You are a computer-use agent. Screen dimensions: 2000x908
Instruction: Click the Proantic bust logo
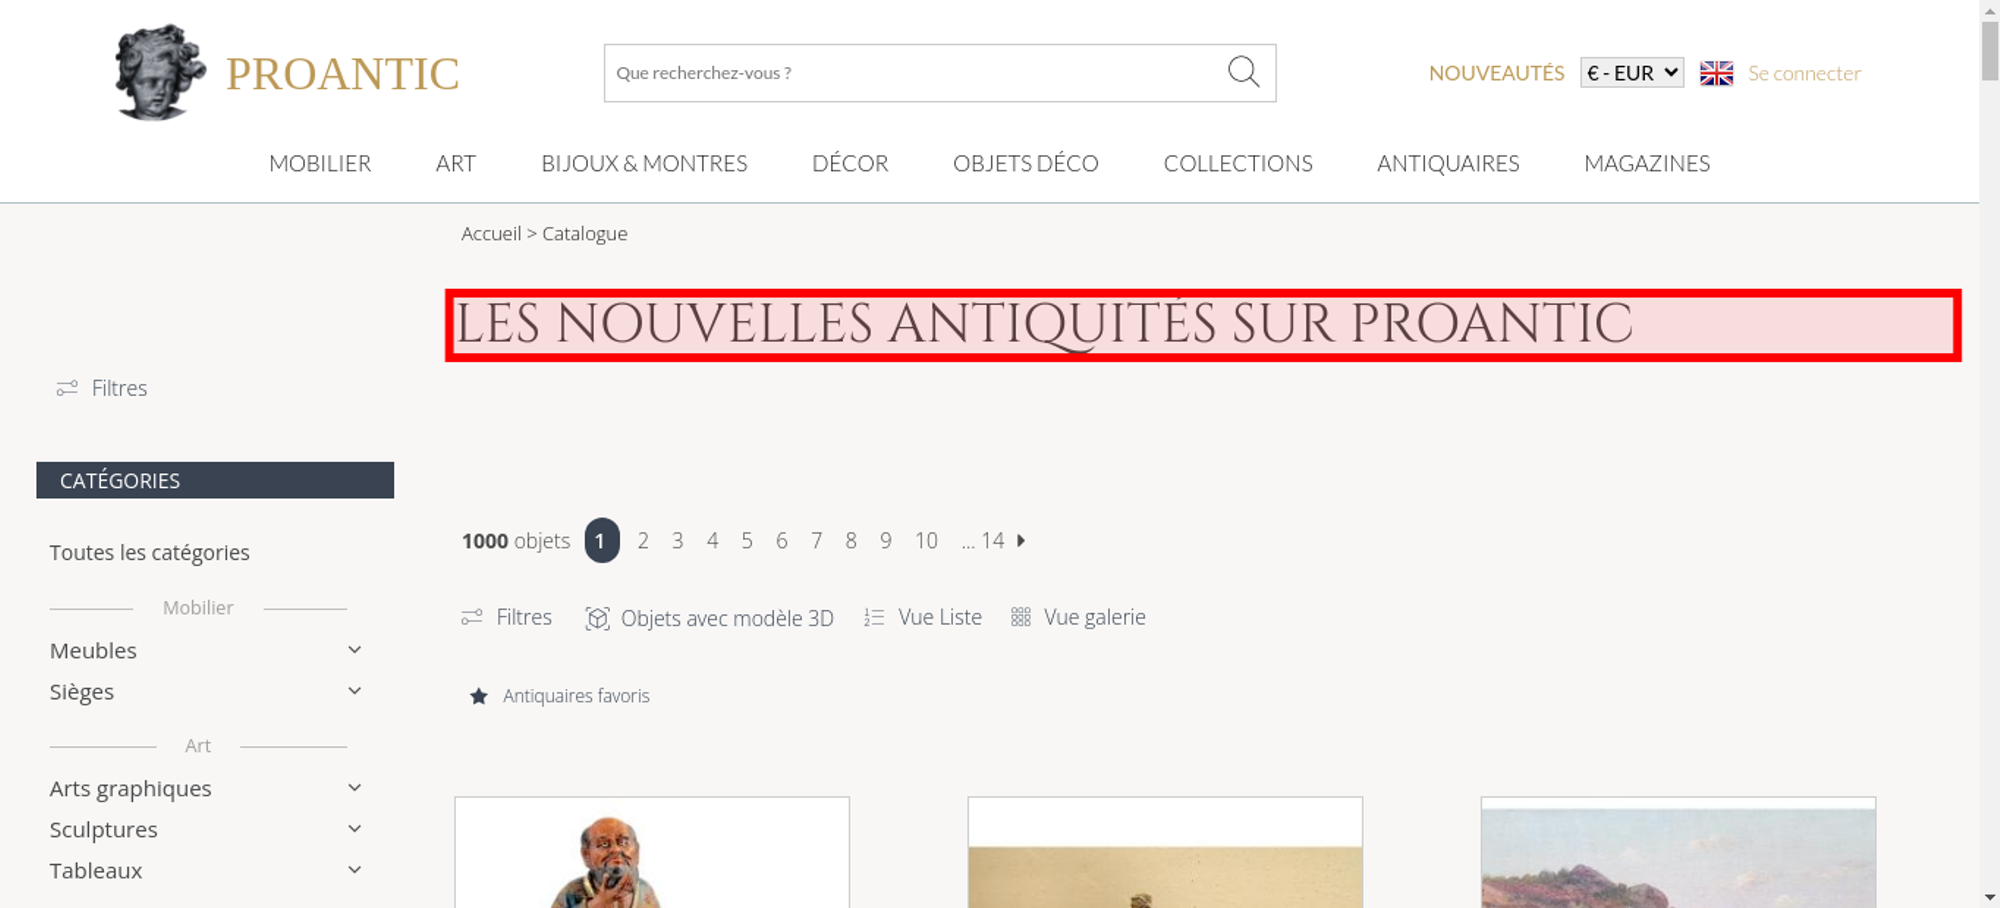tap(160, 72)
